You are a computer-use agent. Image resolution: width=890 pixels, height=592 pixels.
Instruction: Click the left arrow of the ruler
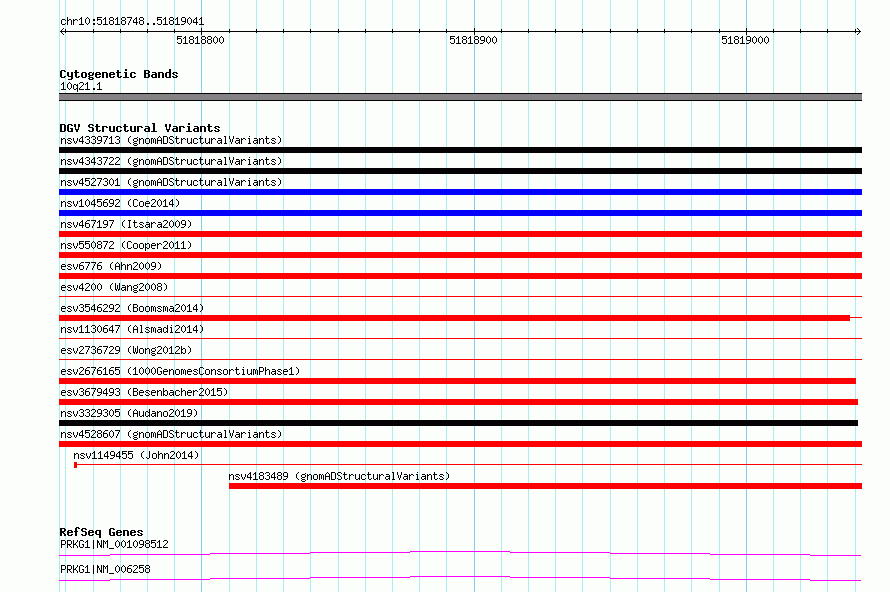[62, 31]
